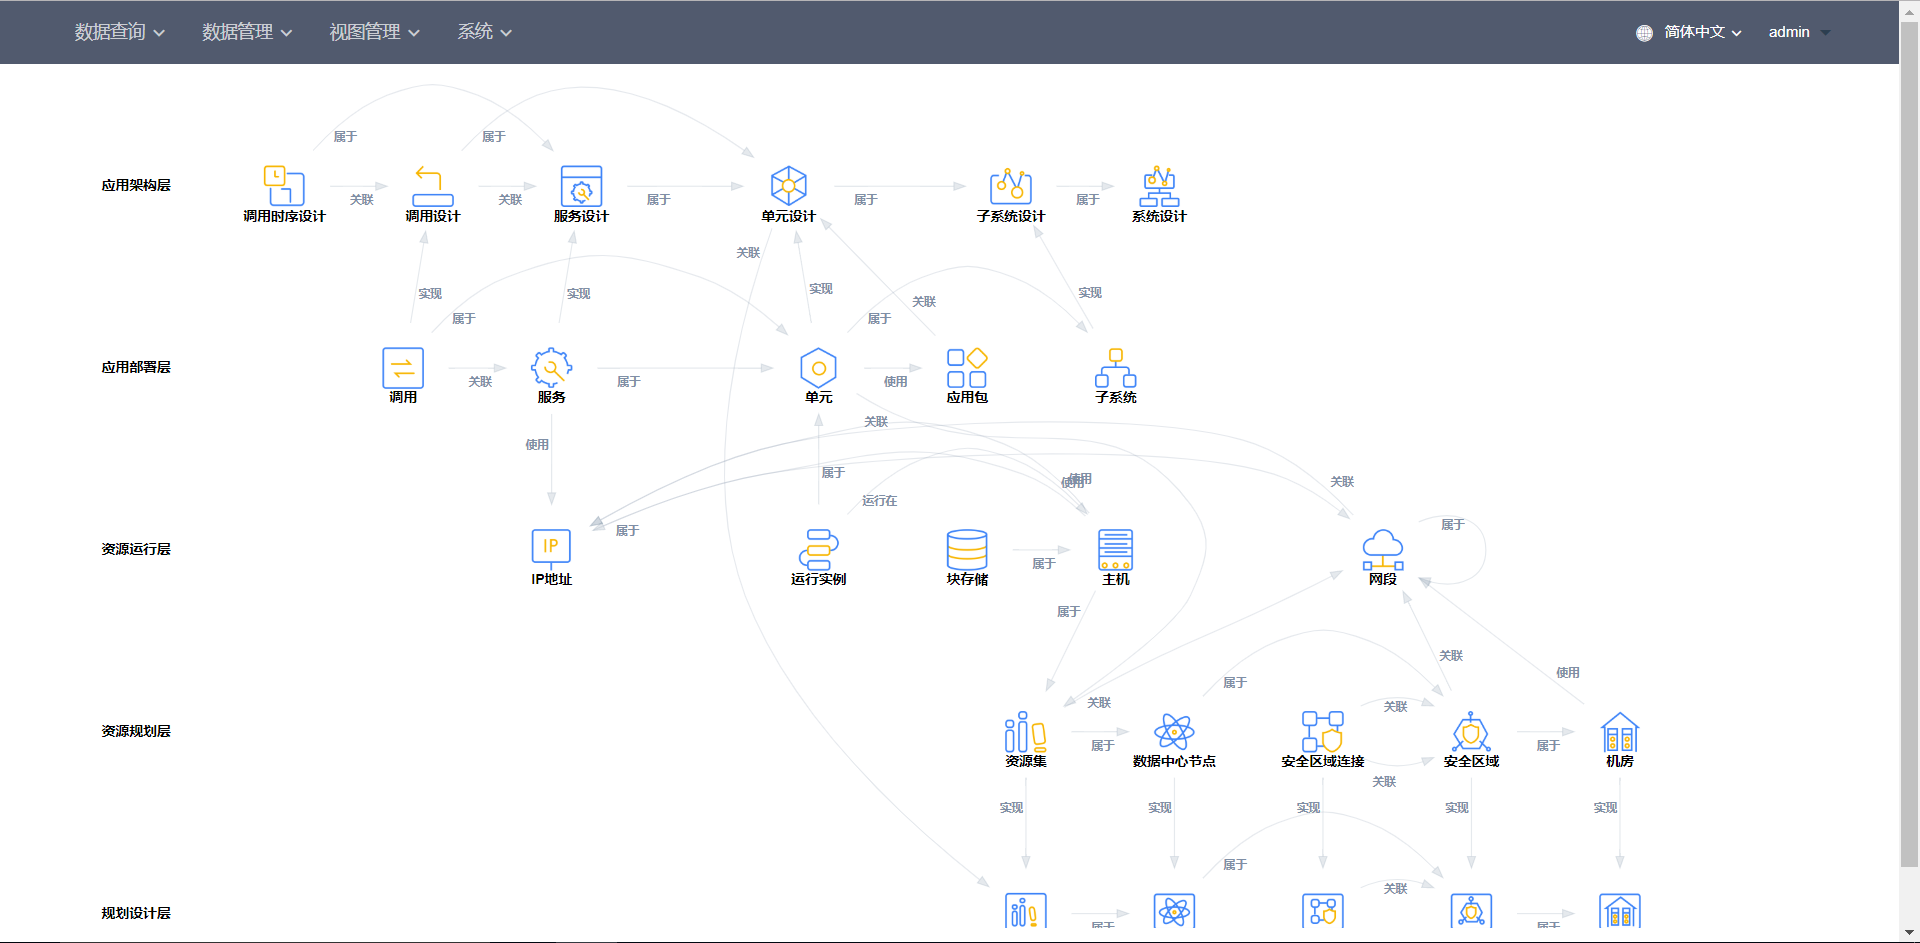This screenshot has height=943, width=1920.
Task: Click the 子系统设计 node icon
Action: point(1011,186)
